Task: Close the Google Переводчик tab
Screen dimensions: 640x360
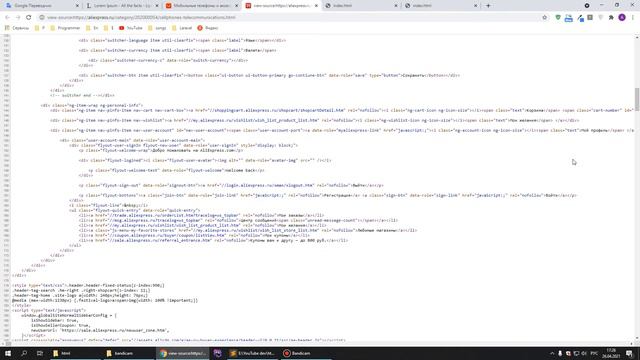Action: click(78, 6)
